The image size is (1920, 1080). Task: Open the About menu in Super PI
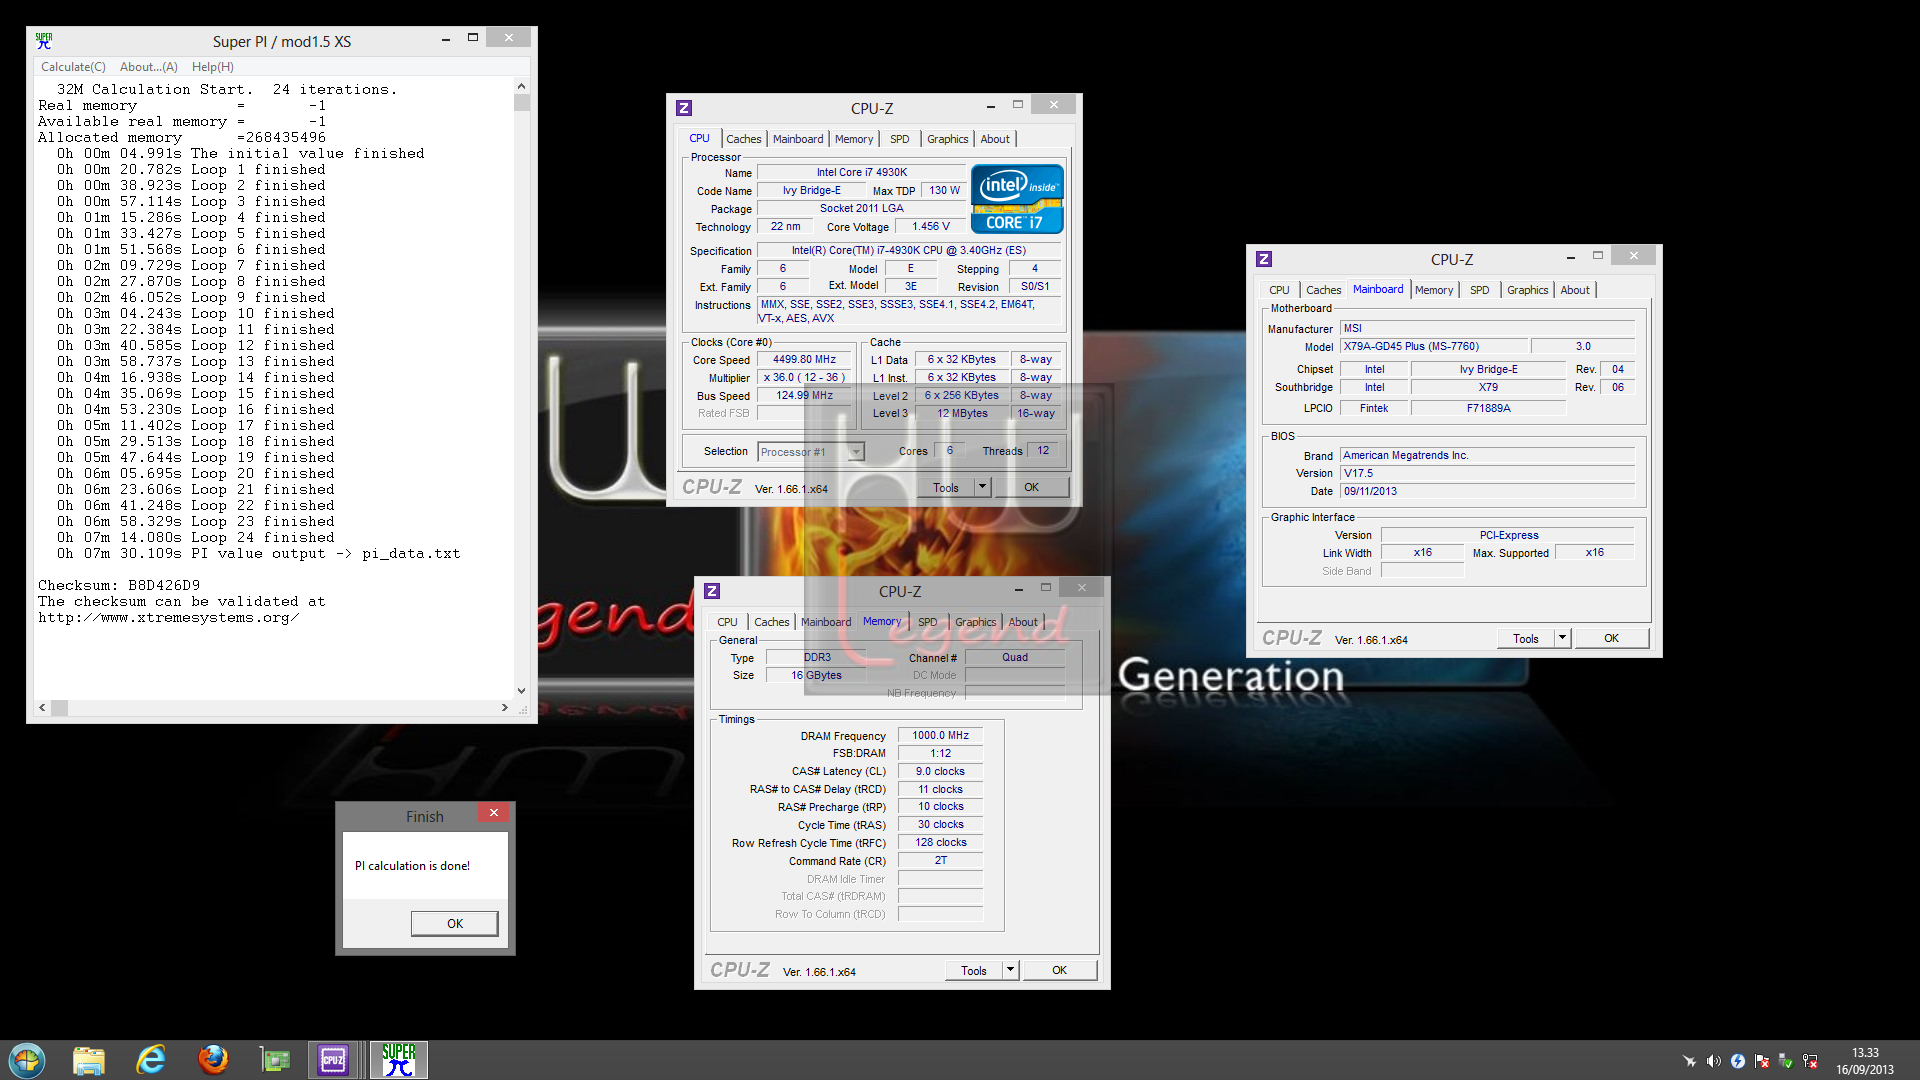148,67
